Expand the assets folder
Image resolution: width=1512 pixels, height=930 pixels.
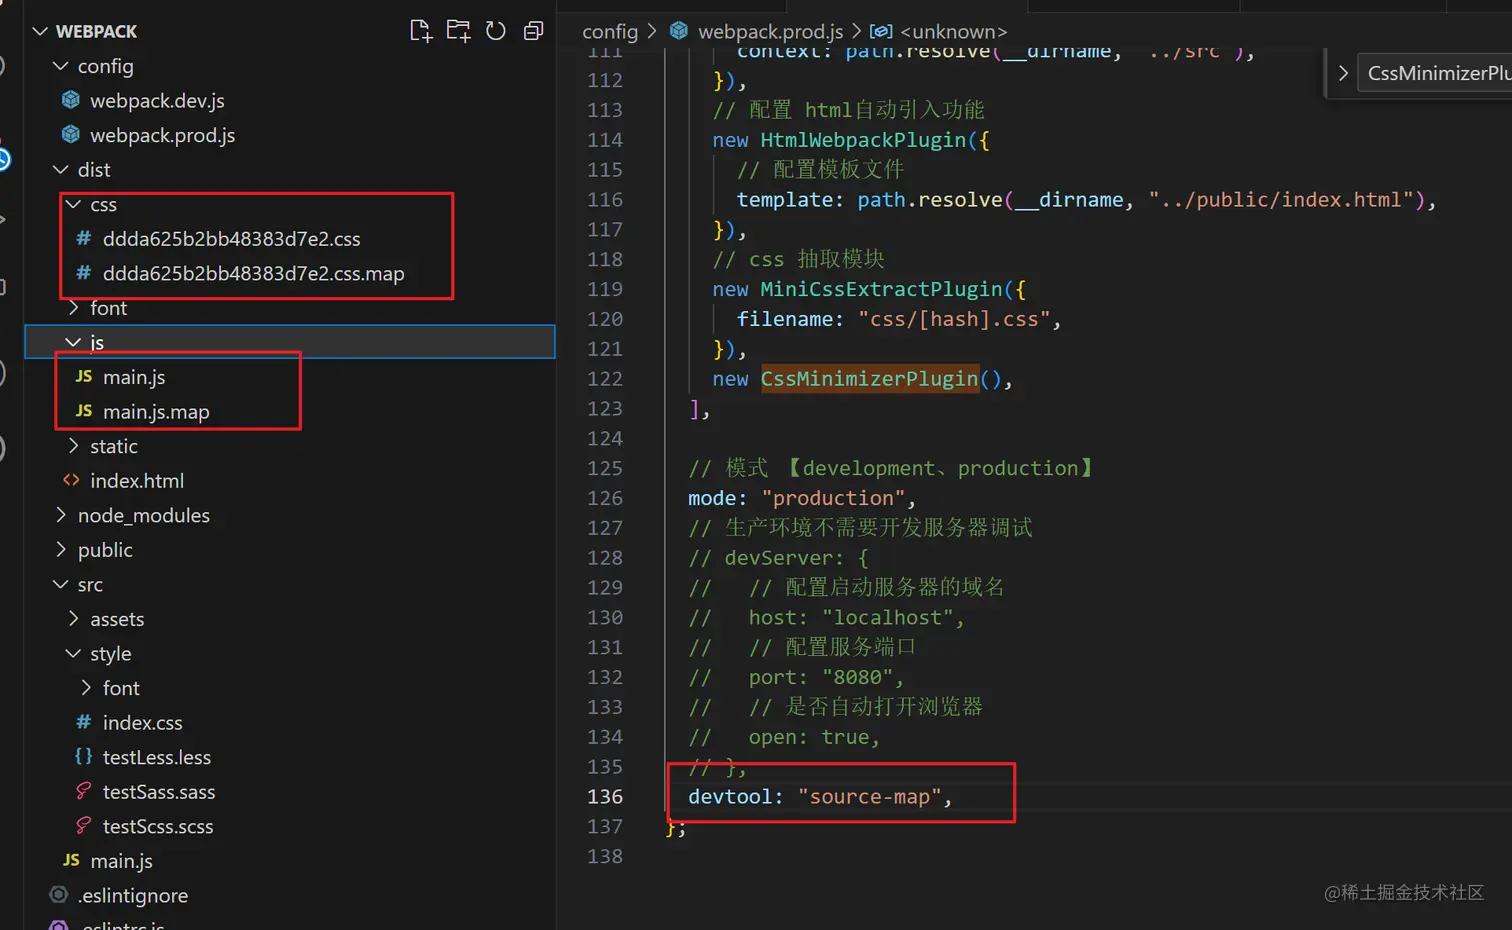[x=73, y=619]
